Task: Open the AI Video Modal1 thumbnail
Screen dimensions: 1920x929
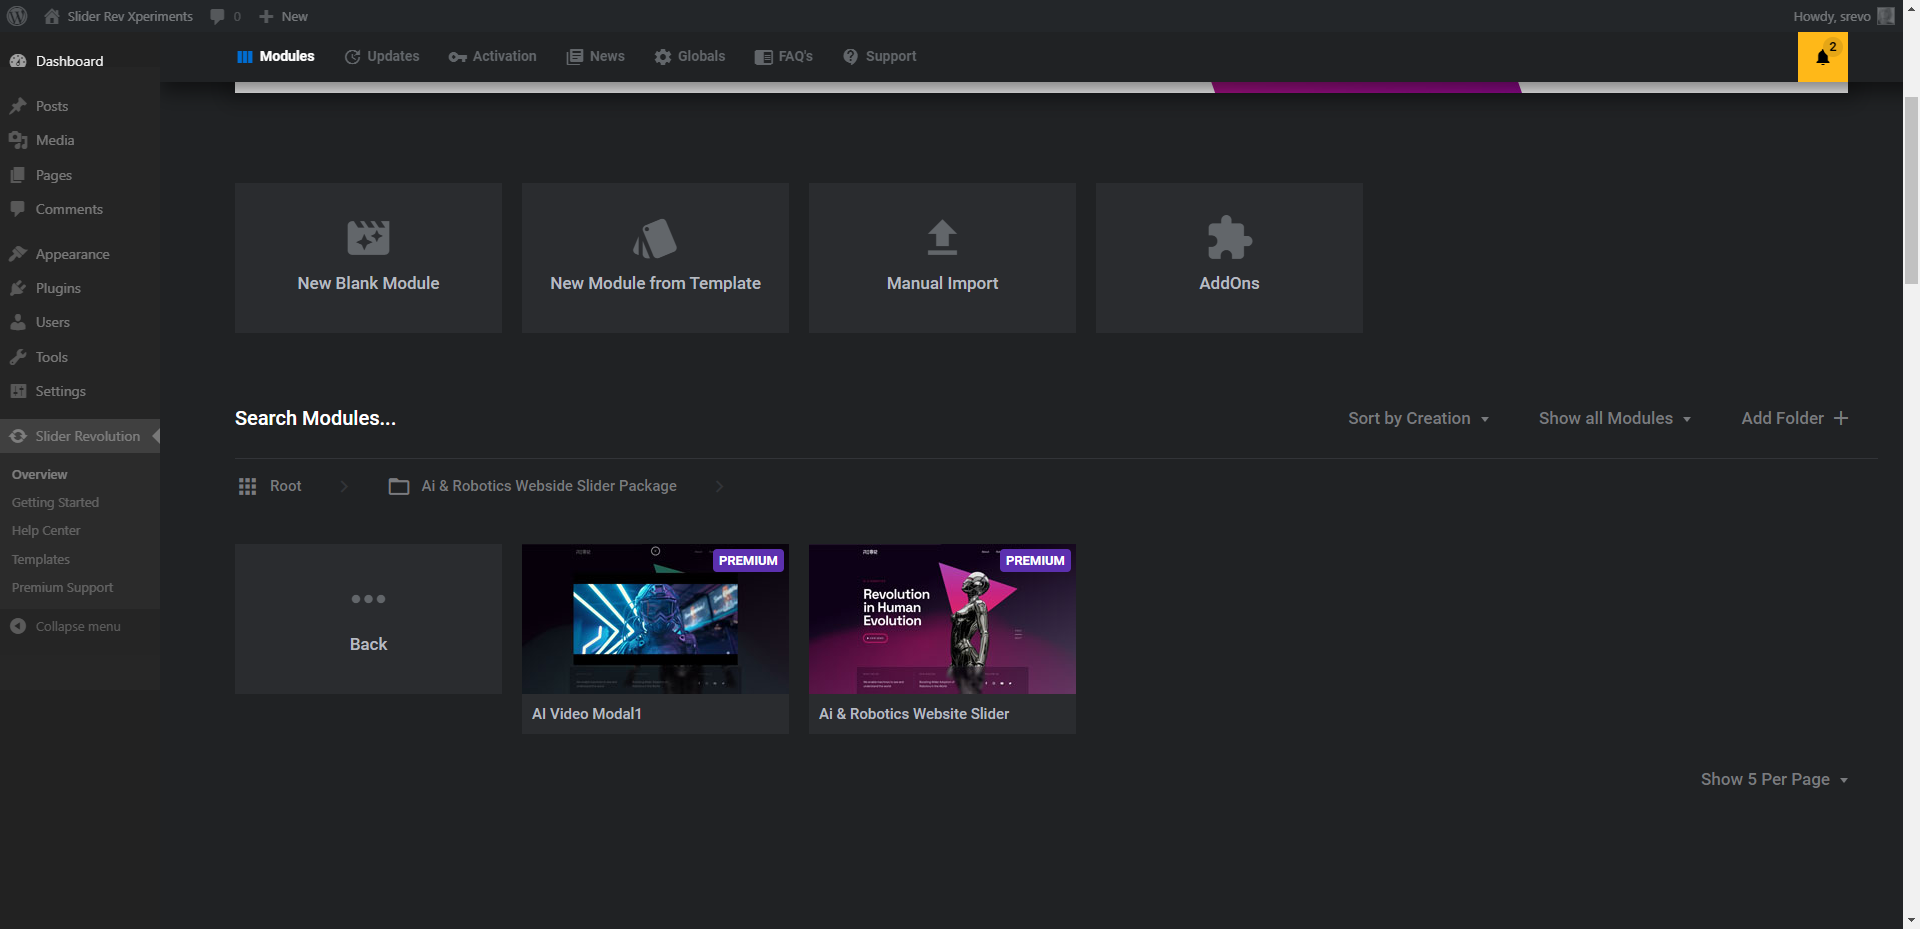Action: coord(655,619)
